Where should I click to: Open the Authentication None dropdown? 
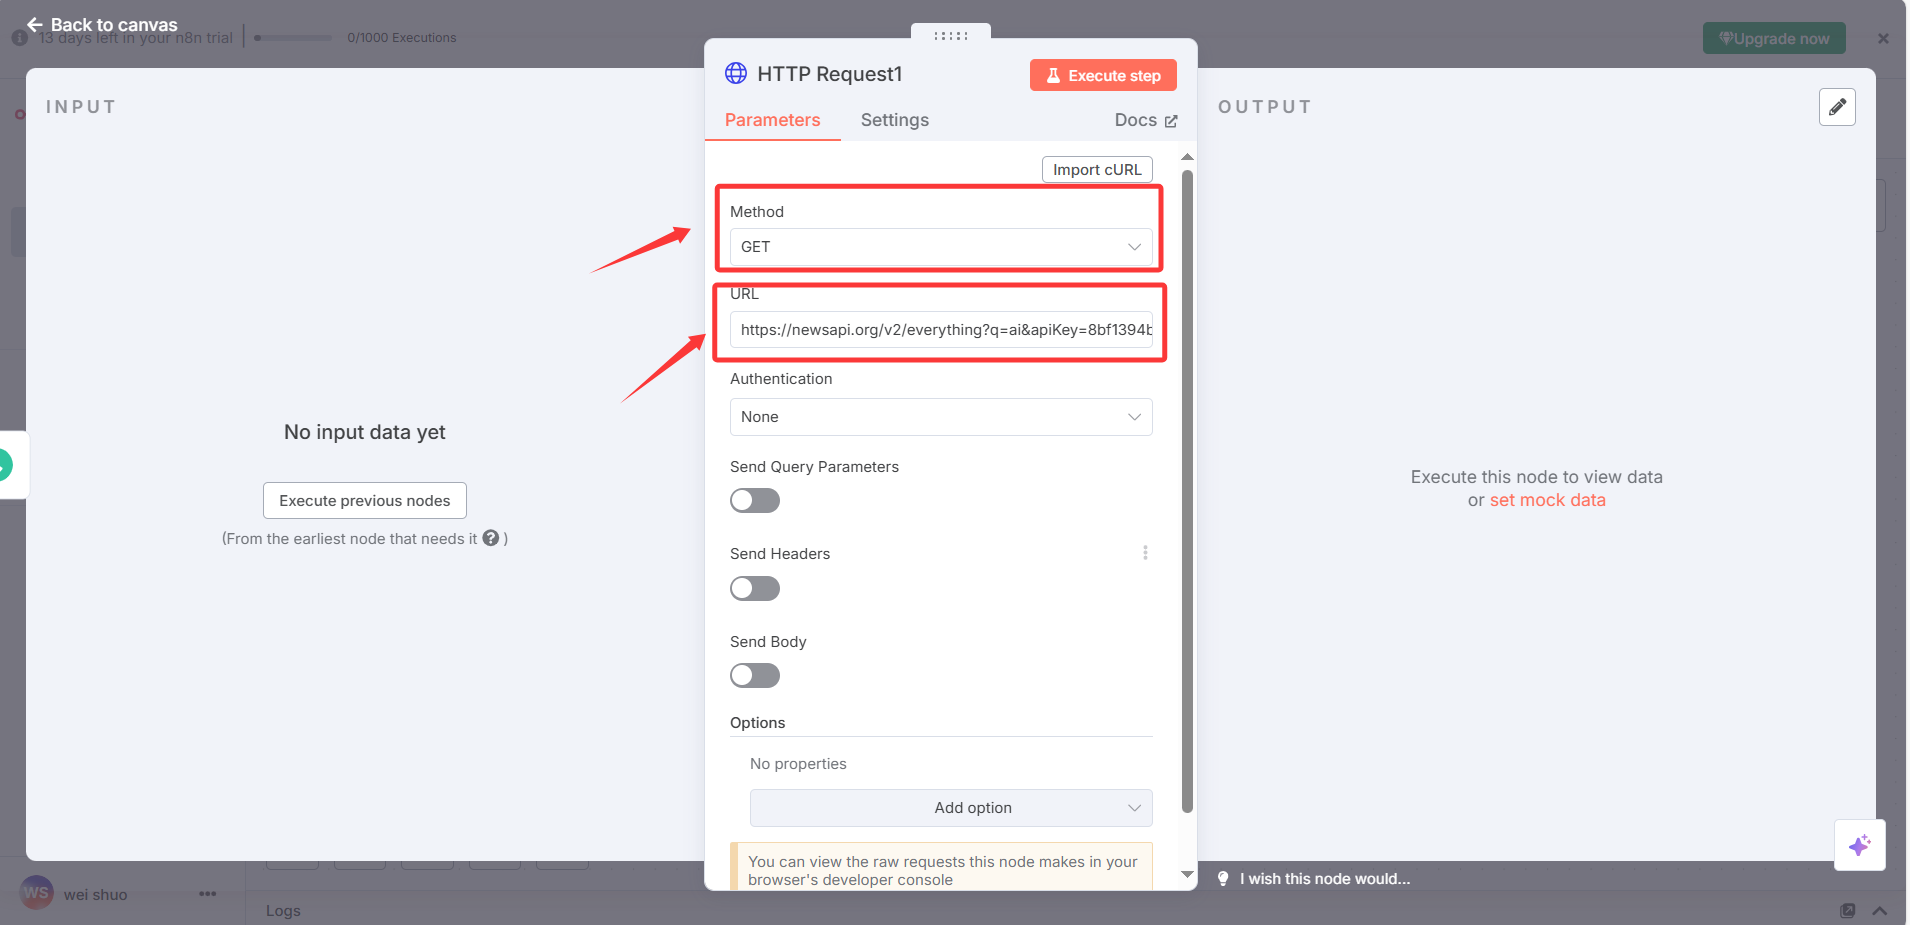point(941,417)
